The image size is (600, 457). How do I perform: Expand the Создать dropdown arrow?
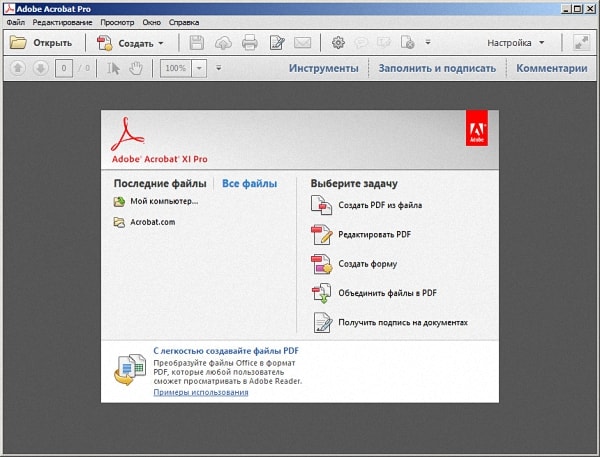coord(161,43)
